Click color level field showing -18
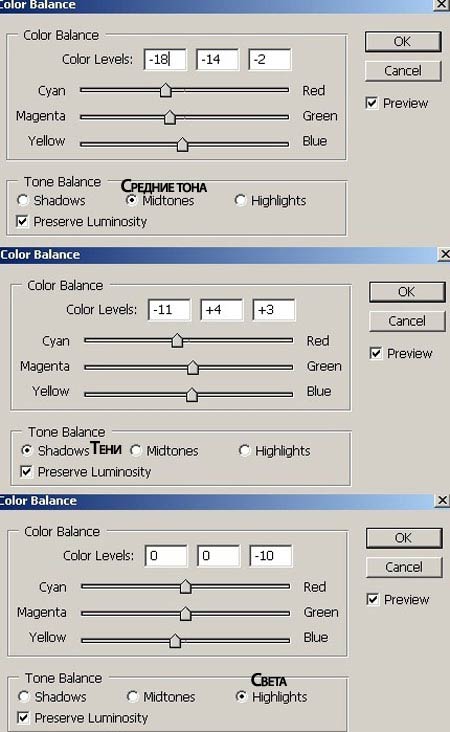Screen dimensions: 450x732 [165, 60]
